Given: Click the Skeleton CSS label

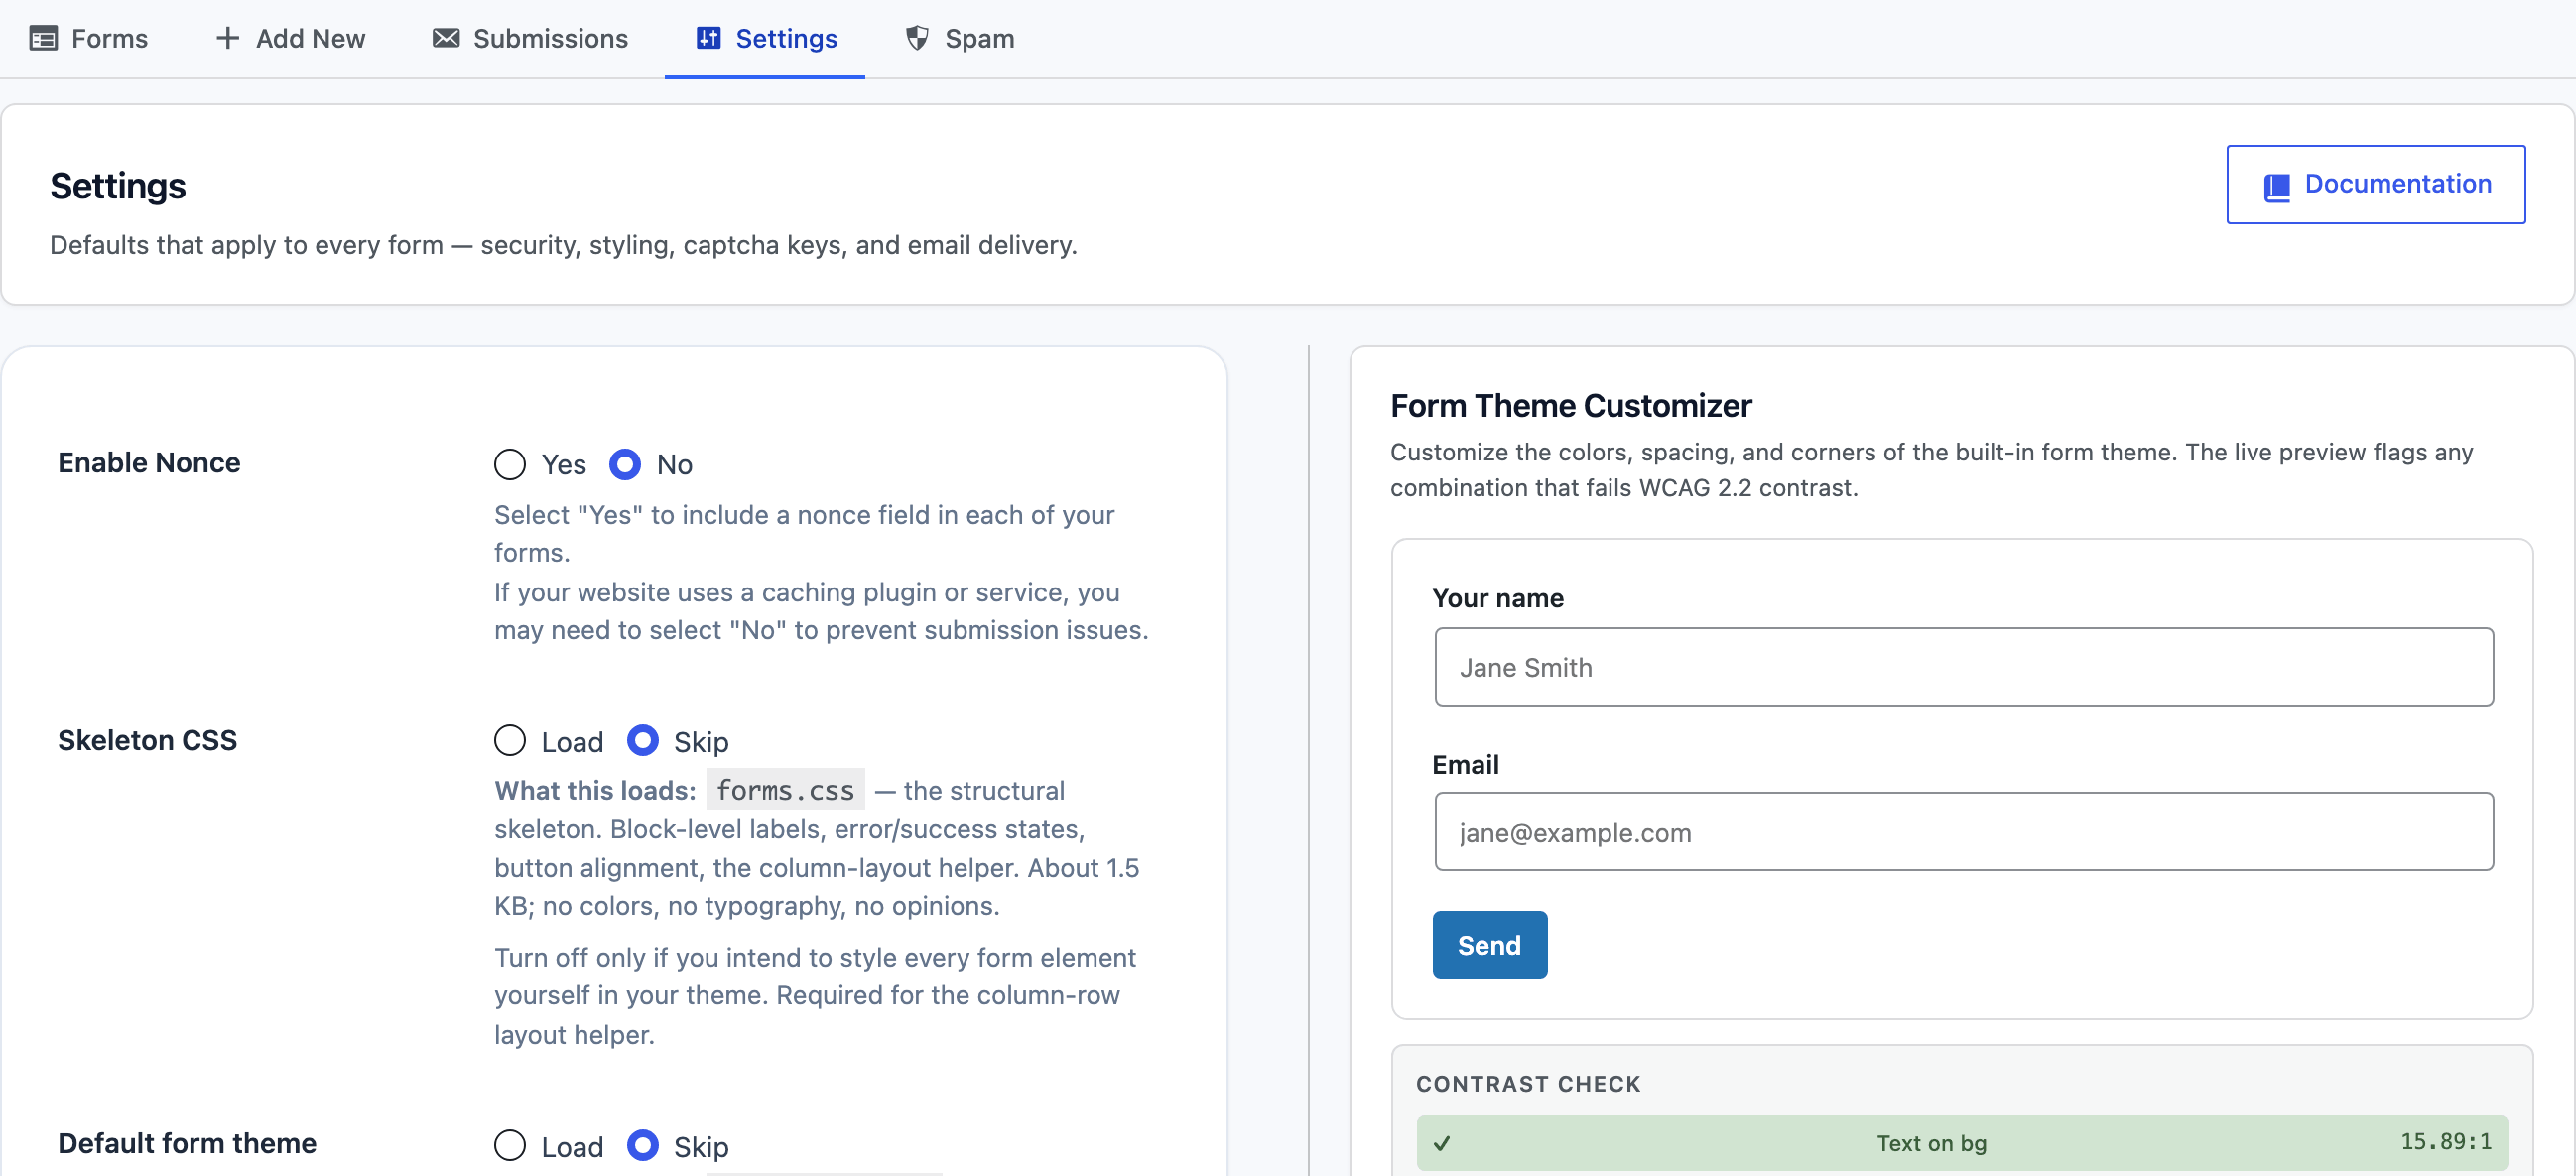Looking at the screenshot, I should (147, 740).
